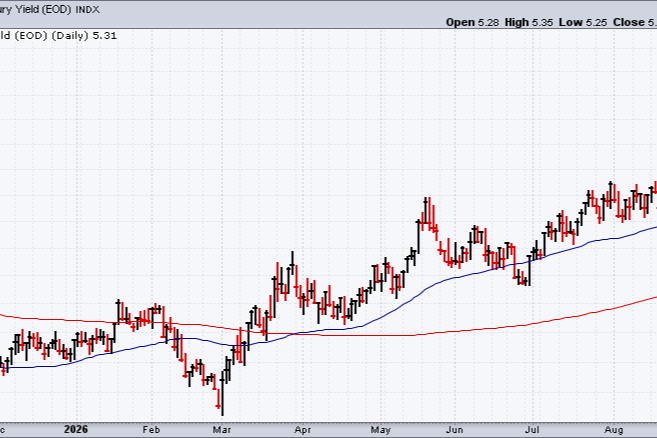Click the 'INDX' label in title bar
Viewport: 657px width, 438px height.
pyautogui.click(x=88, y=10)
